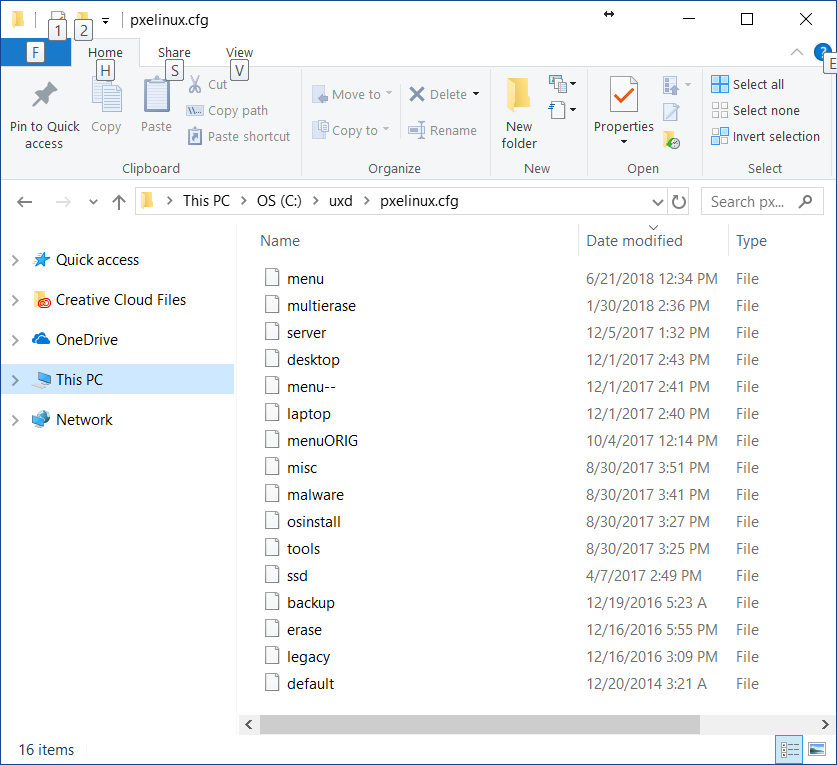Viewport: 837px width, 765px height.
Task: Click the Refresh button beside address bar
Action: 679,201
